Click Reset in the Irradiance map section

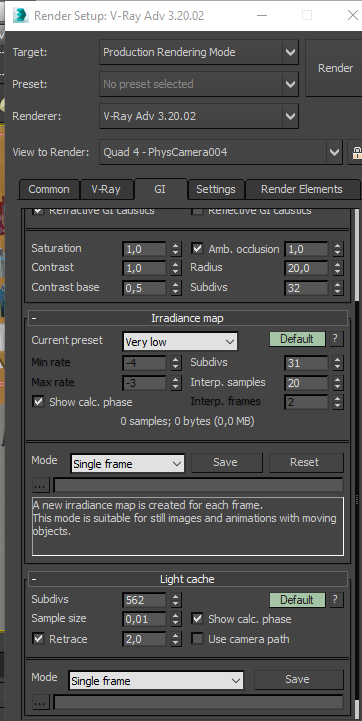[306, 463]
